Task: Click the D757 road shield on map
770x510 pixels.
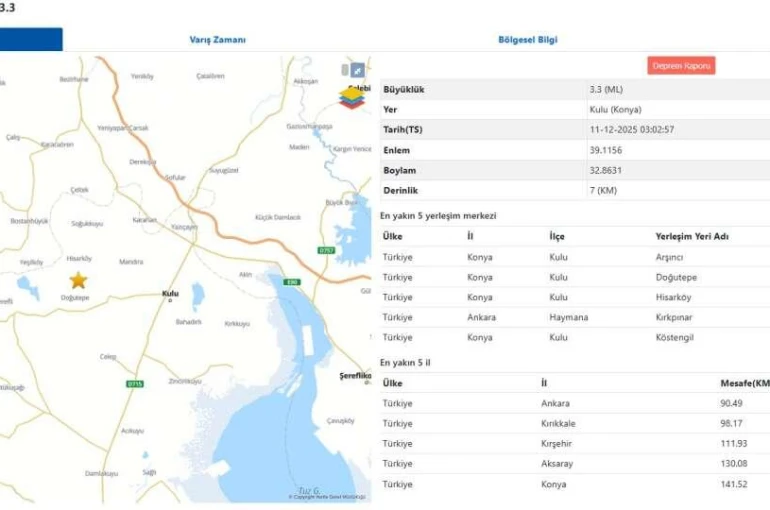Action: [x=326, y=250]
